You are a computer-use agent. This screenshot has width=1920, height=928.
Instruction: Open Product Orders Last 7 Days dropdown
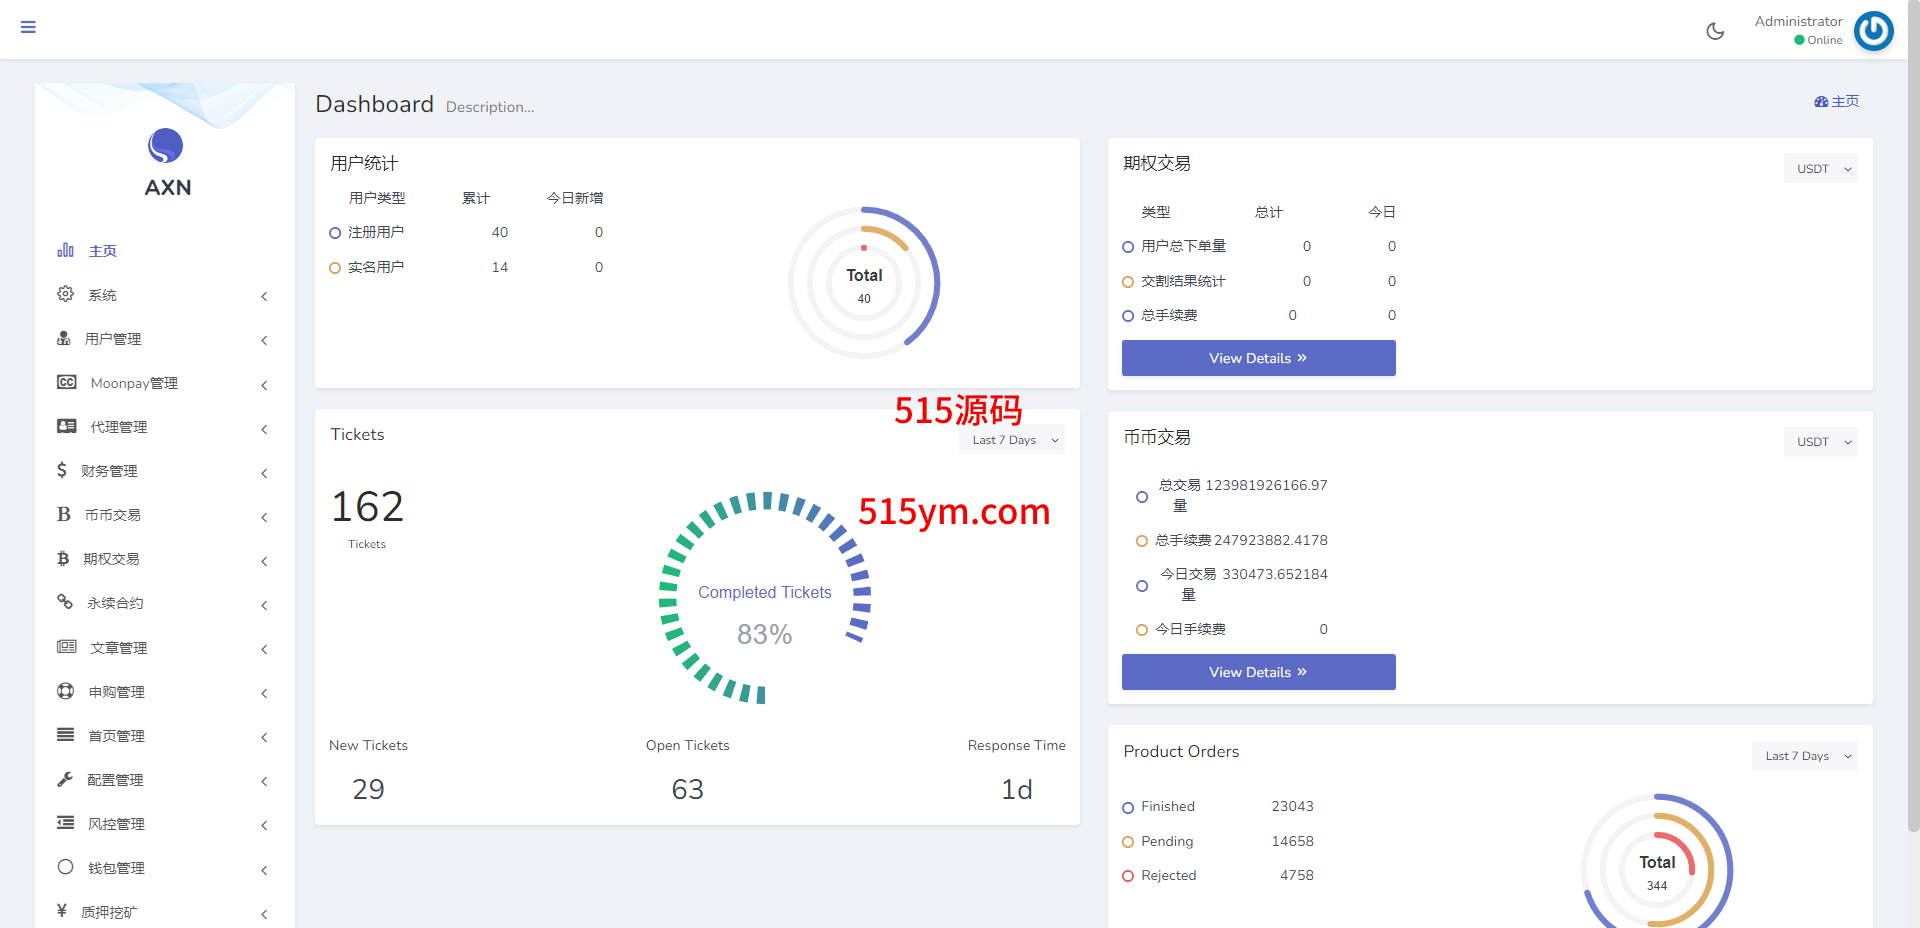coord(1804,756)
